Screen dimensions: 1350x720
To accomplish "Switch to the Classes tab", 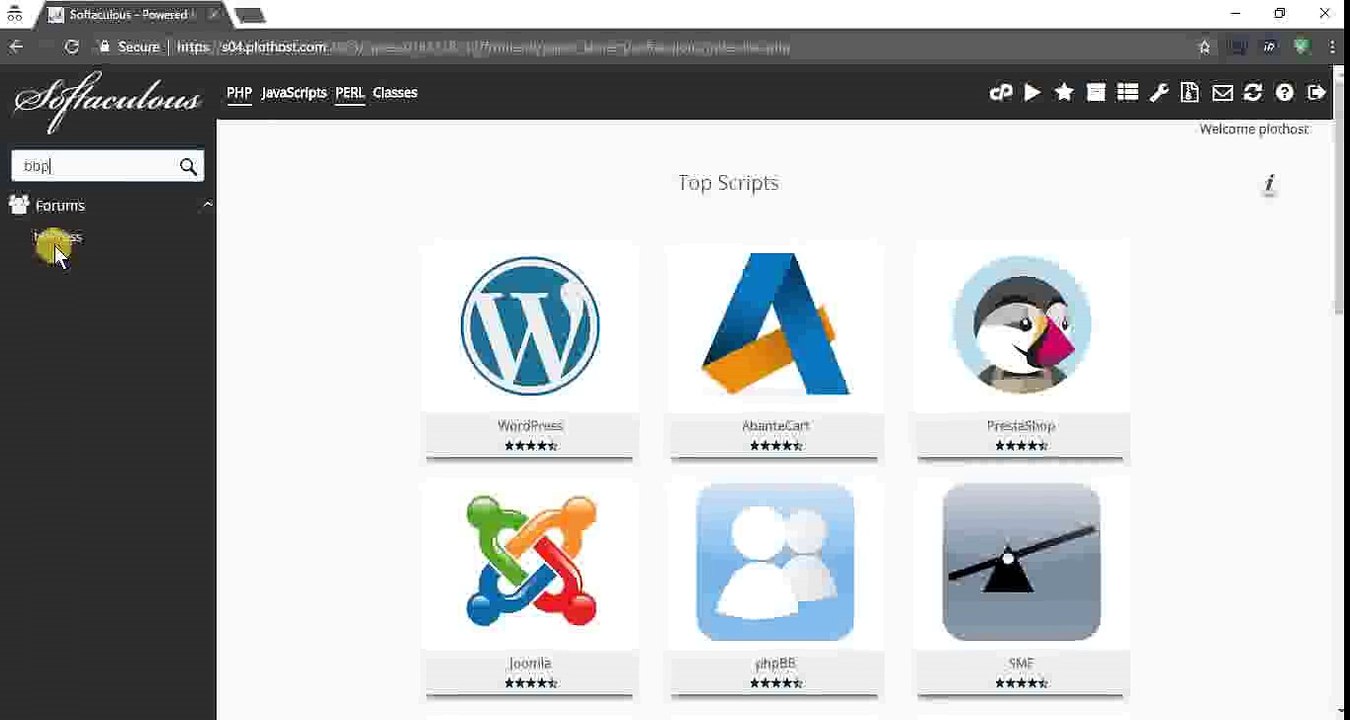I will 395,93.
